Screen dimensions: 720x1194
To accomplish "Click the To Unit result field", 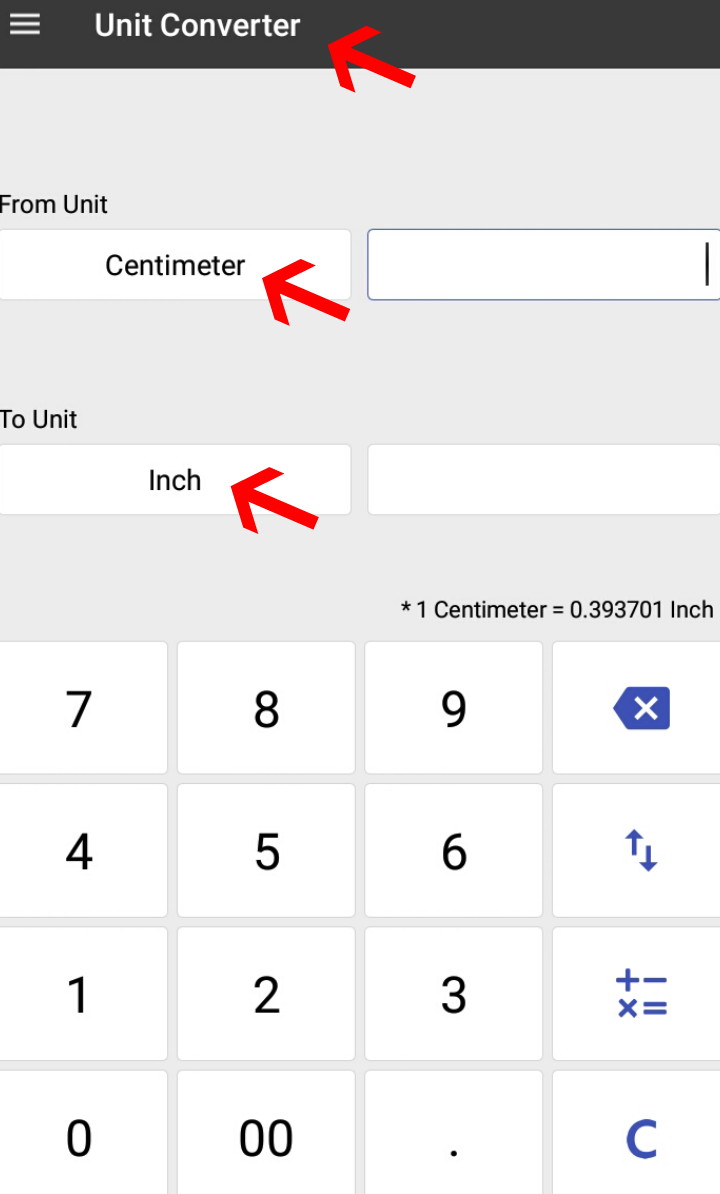I will (x=543, y=480).
